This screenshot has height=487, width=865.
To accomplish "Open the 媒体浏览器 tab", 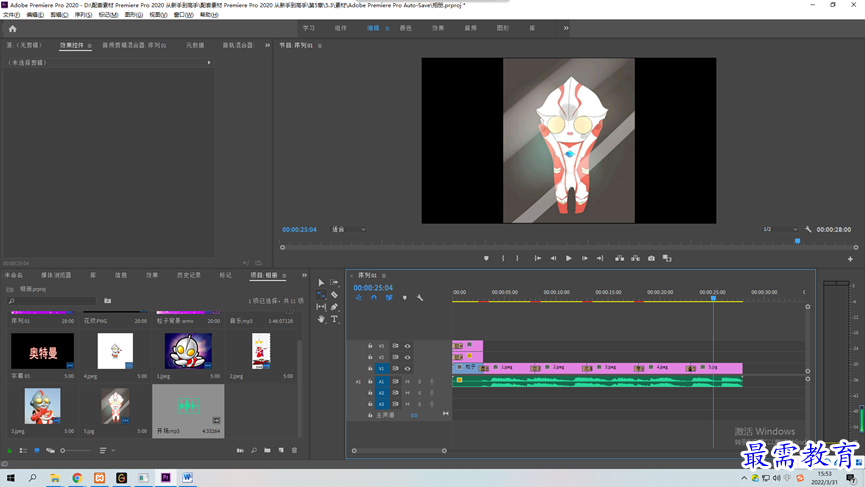I will 56,275.
